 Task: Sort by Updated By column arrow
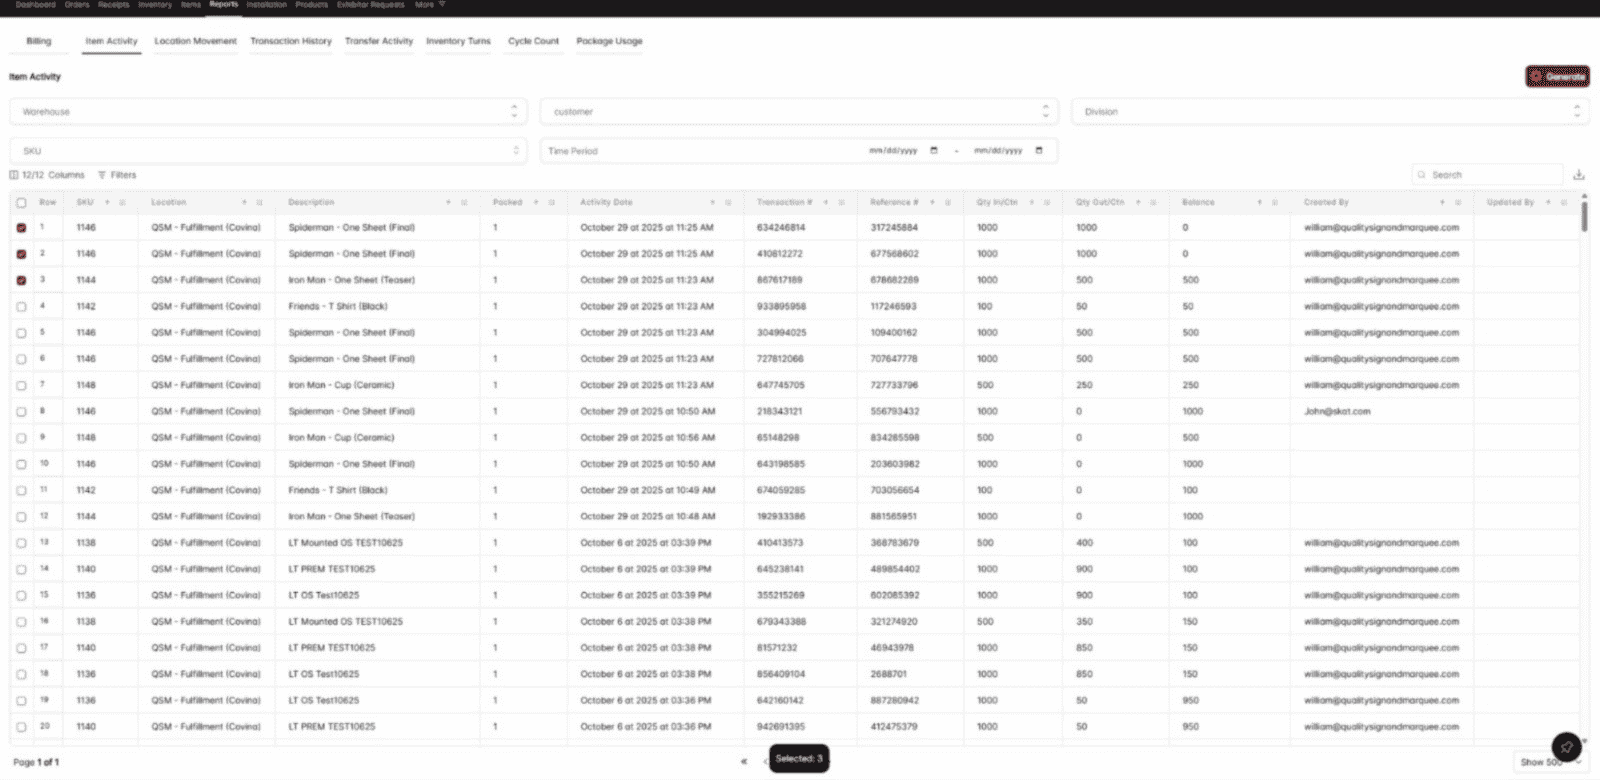click(1548, 202)
